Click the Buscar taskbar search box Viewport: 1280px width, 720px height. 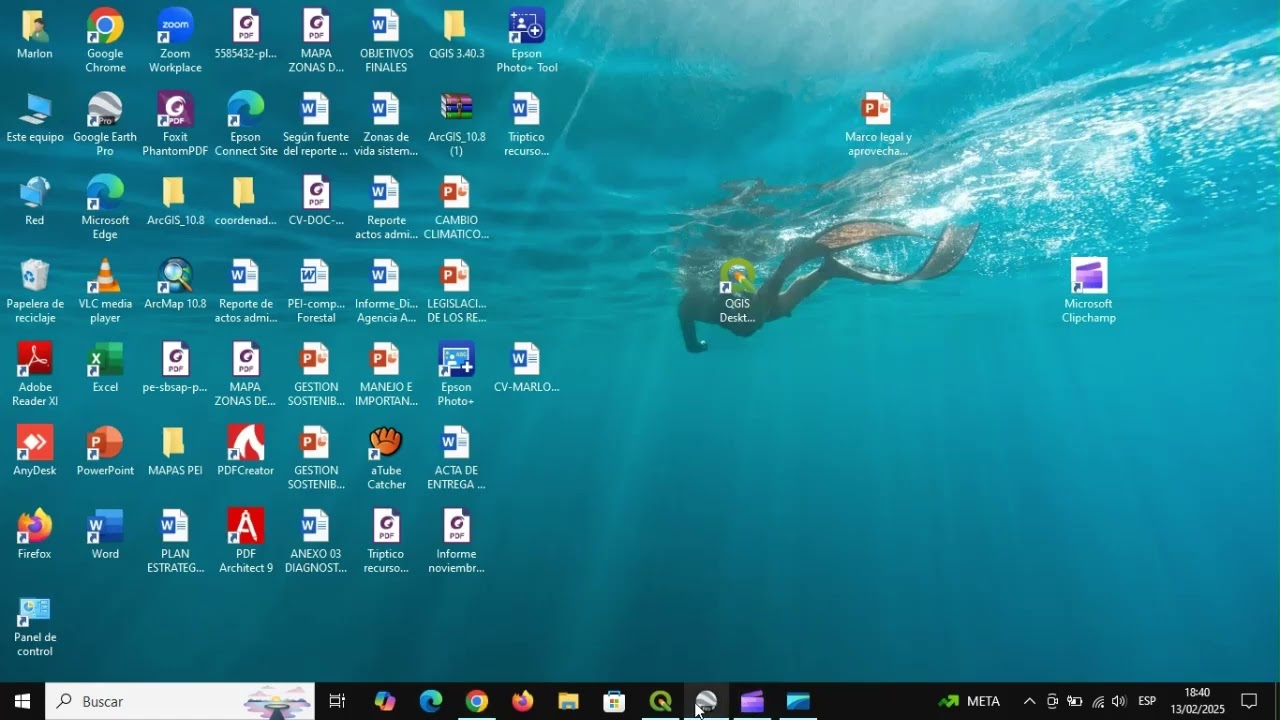tap(180, 701)
